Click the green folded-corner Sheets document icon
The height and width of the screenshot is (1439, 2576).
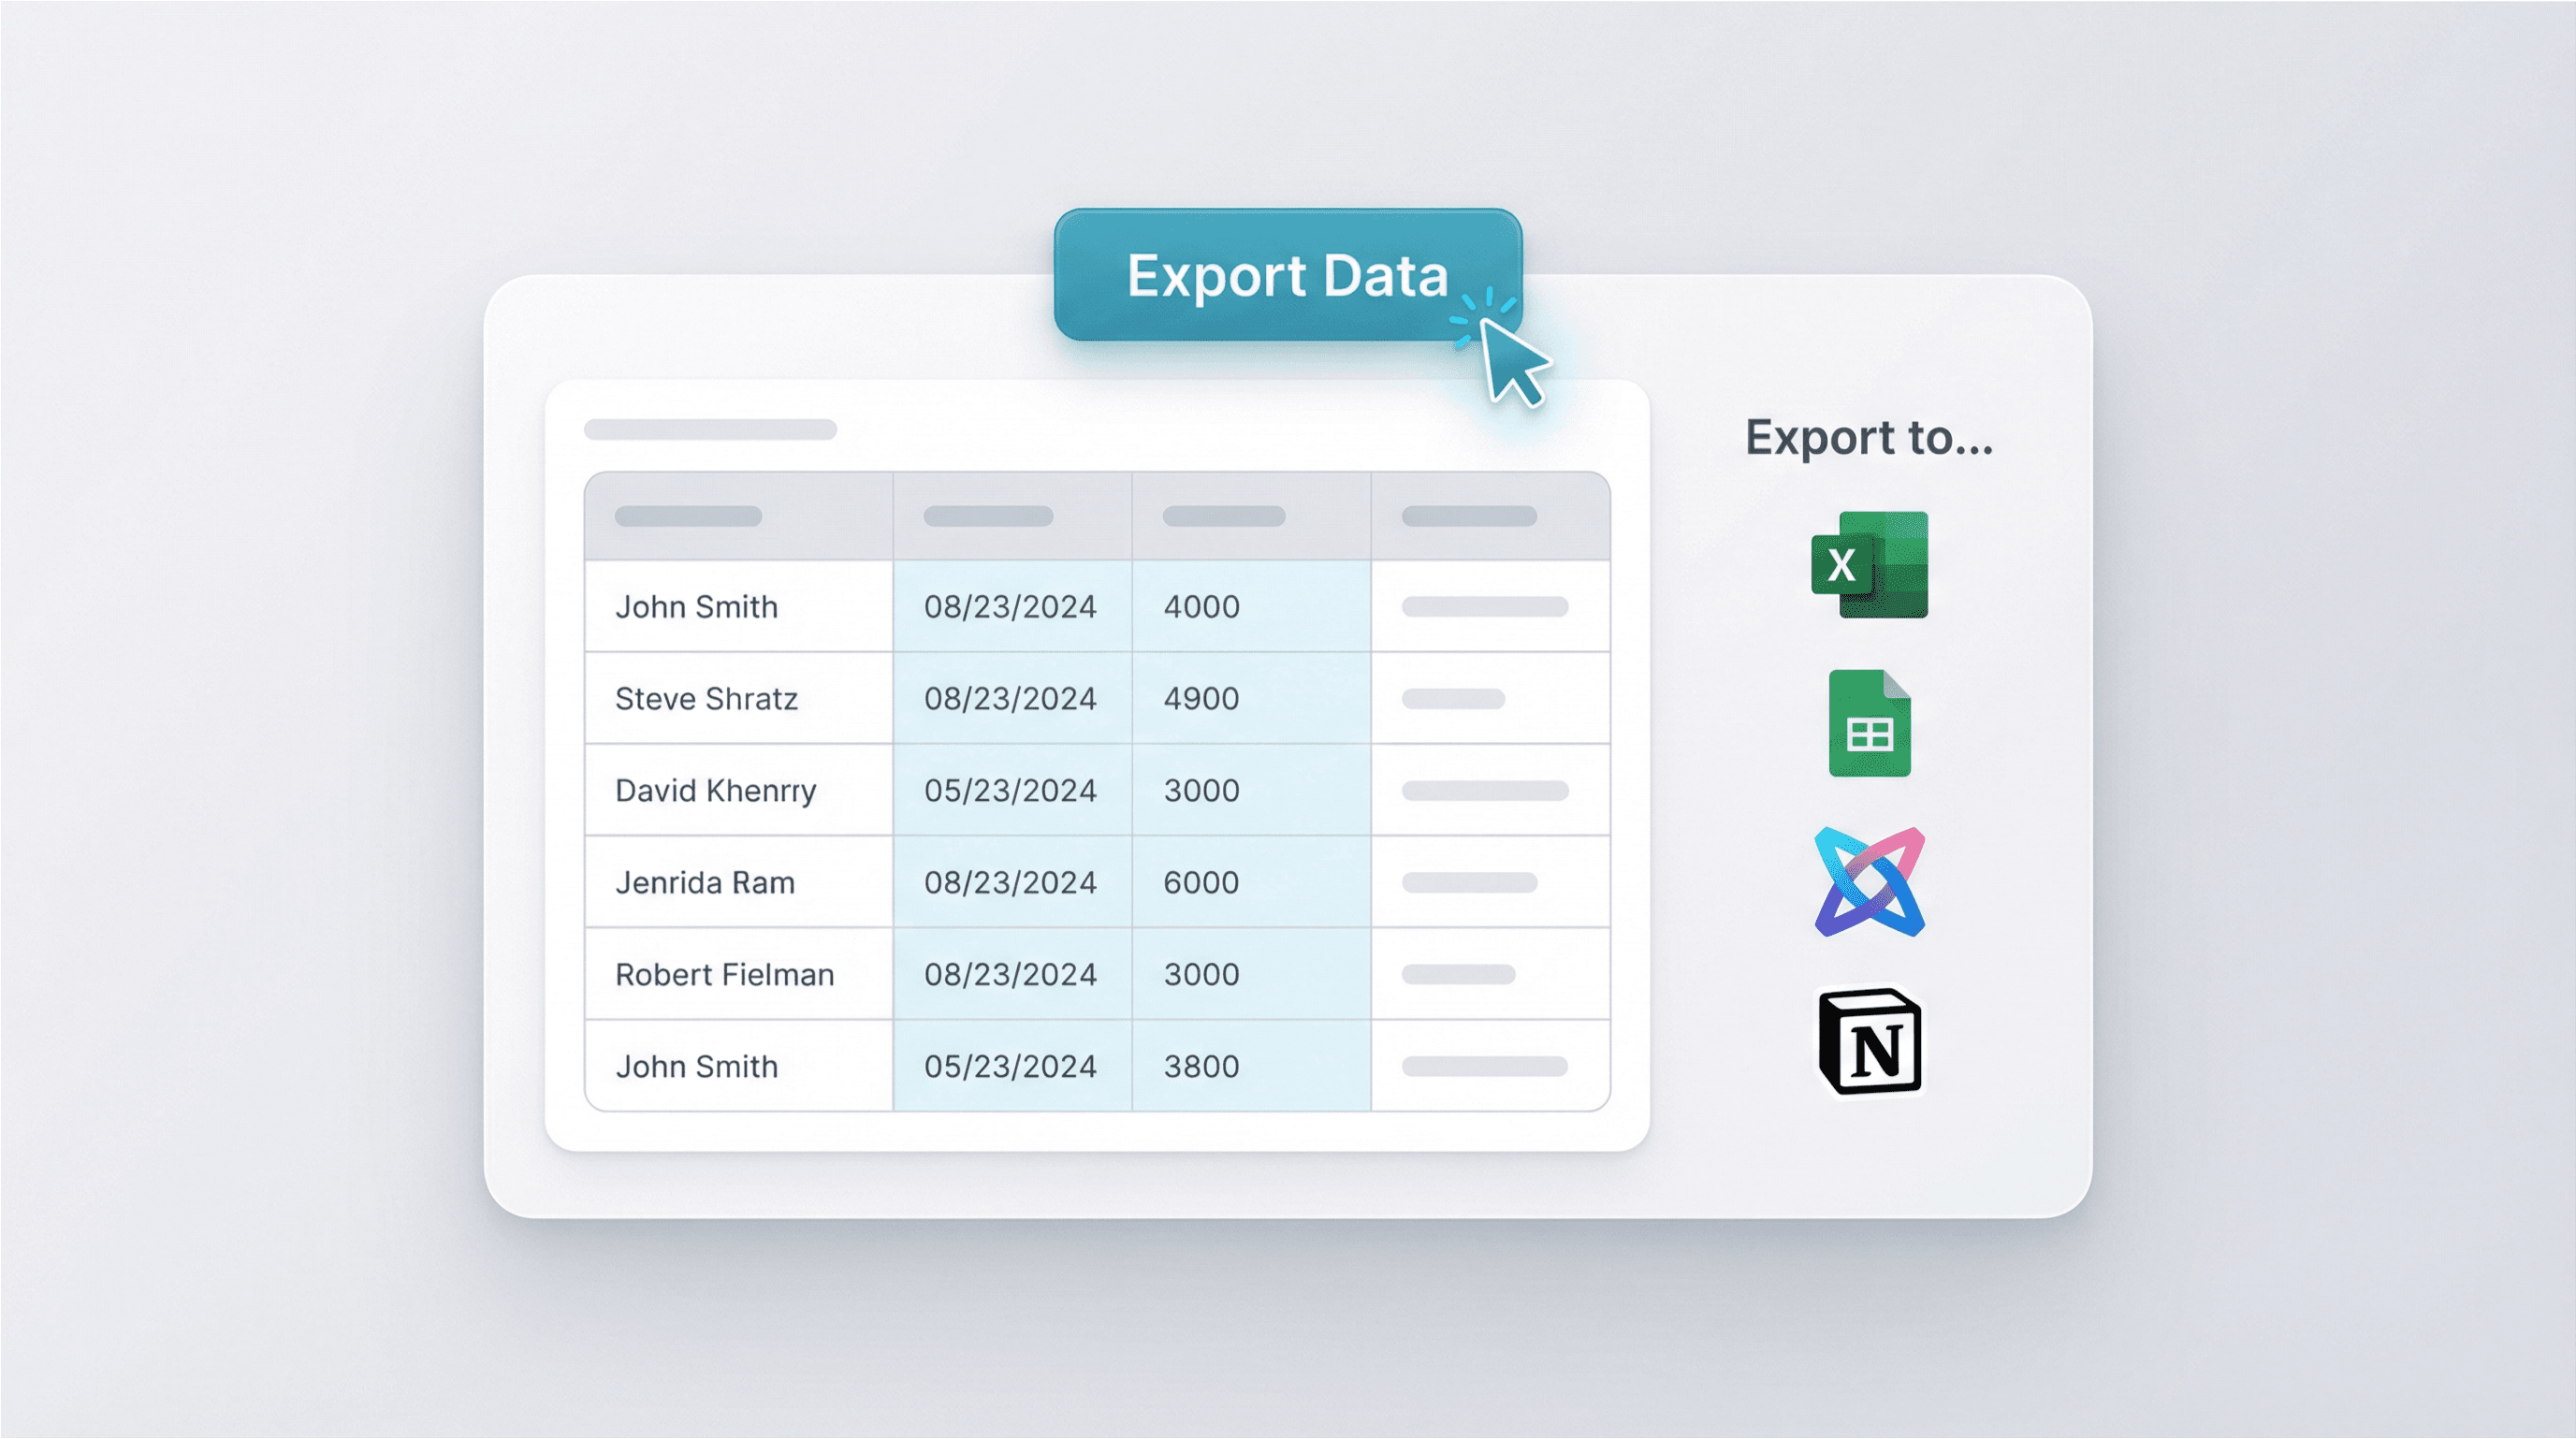[1869, 723]
